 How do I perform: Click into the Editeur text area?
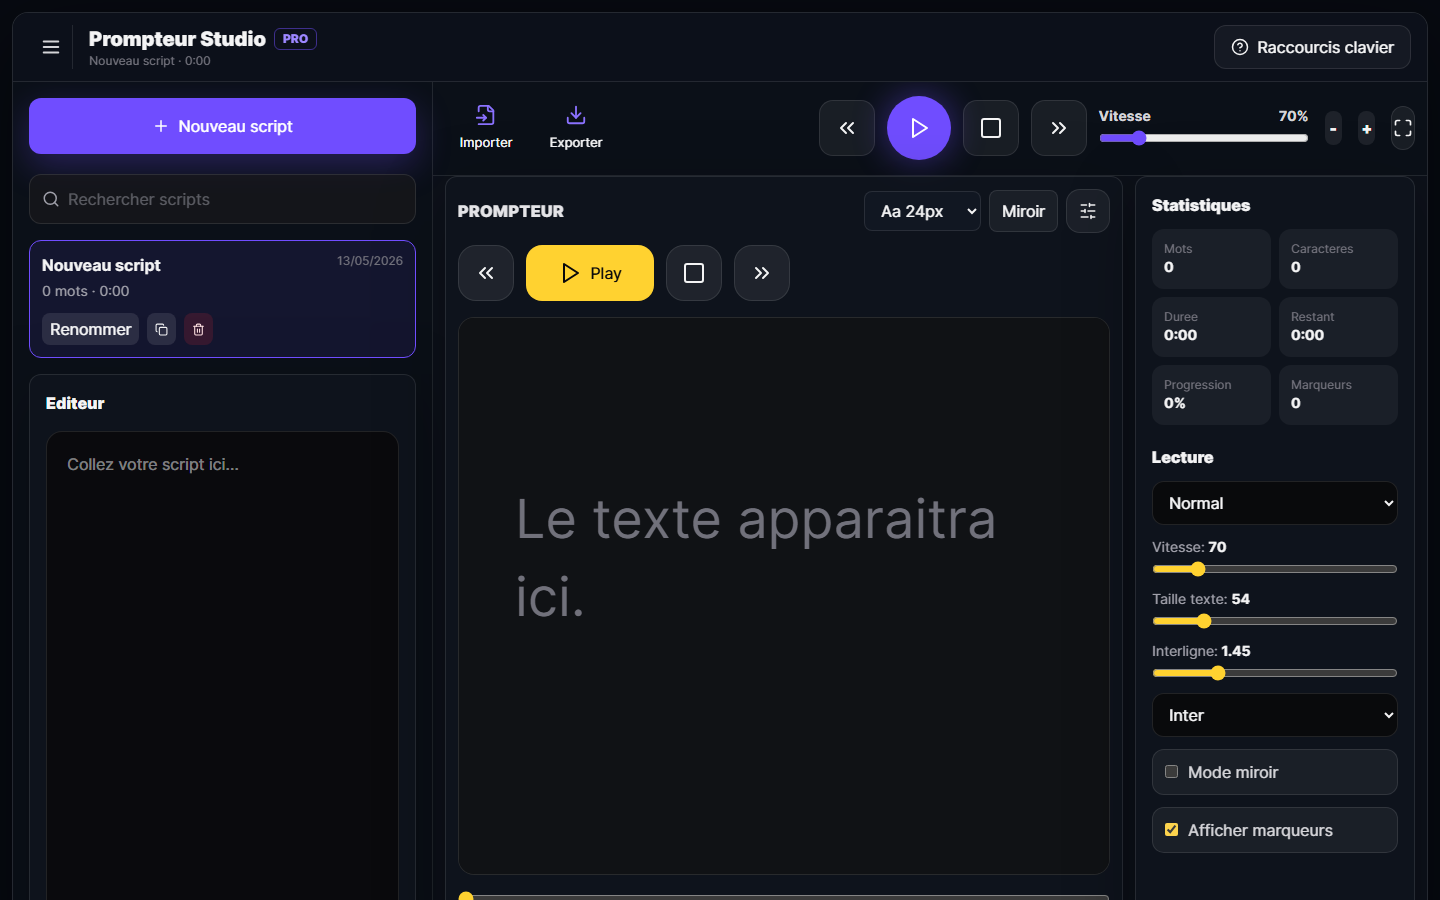(x=222, y=665)
